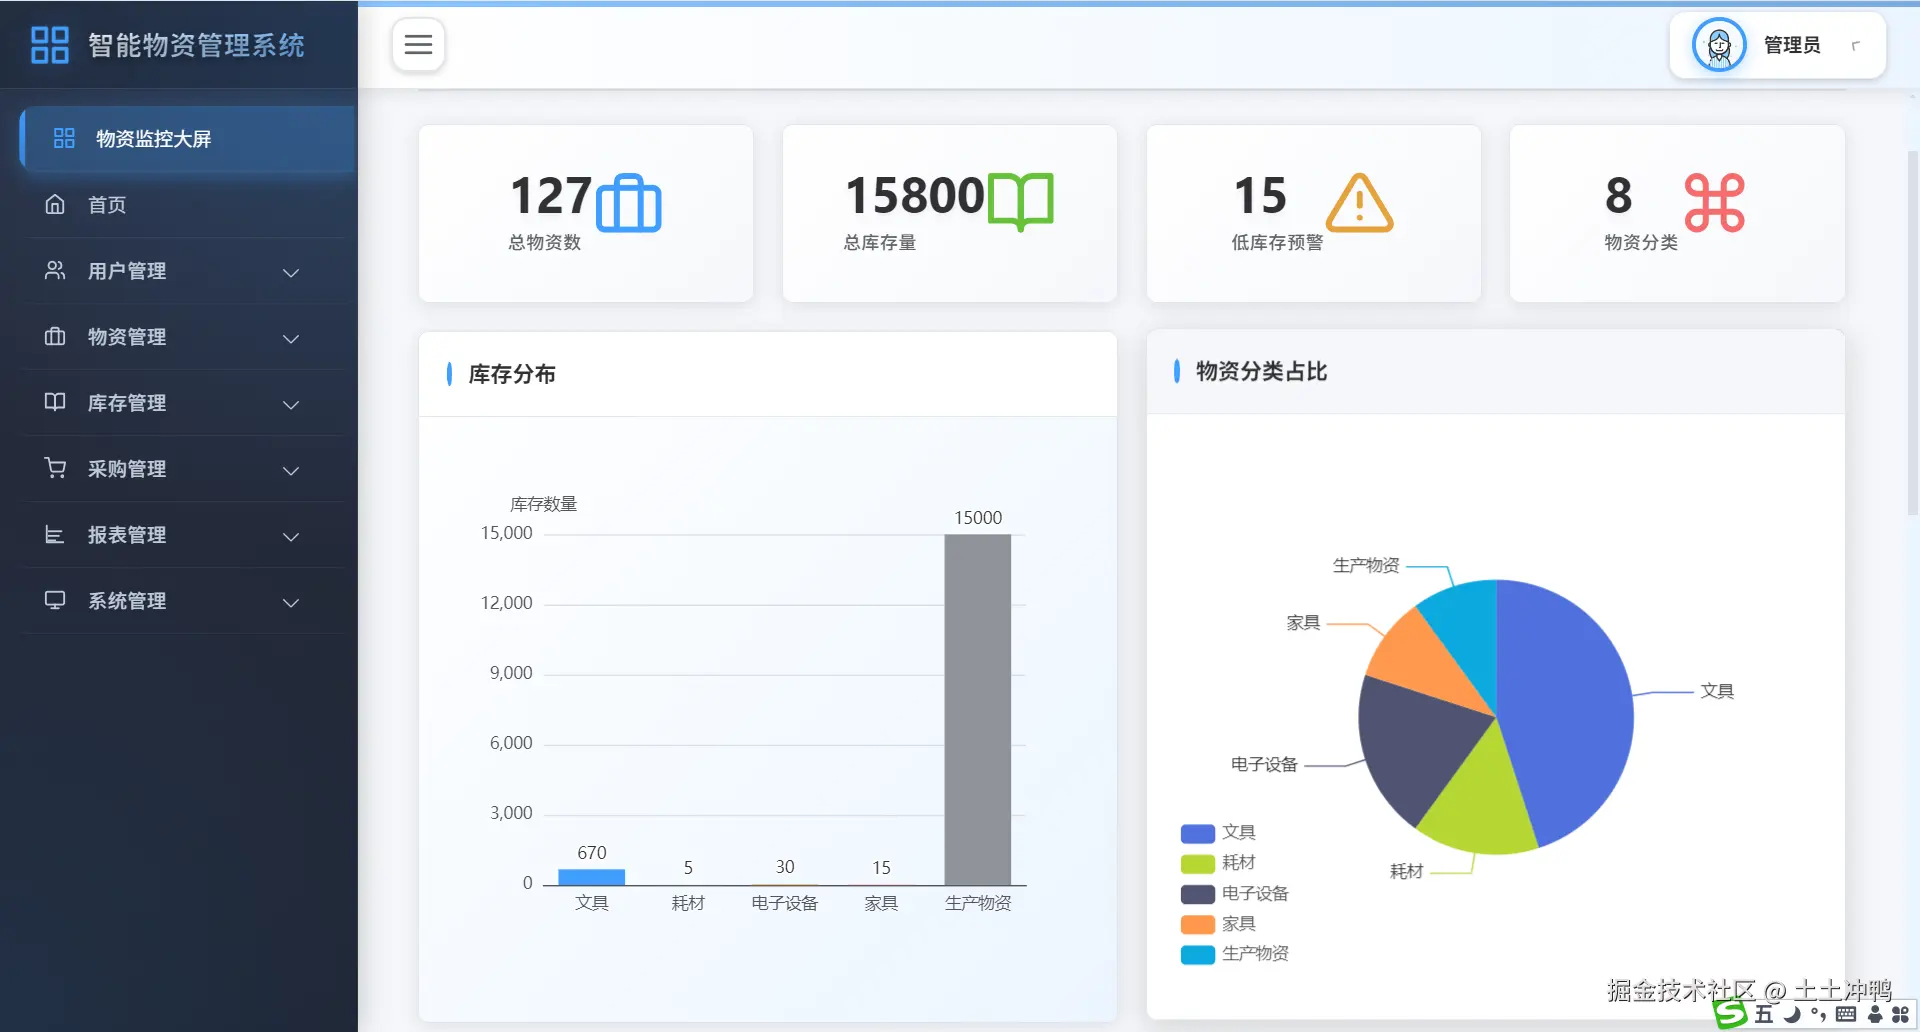Click the 管理员 user avatar
1920x1032 pixels.
(1718, 45)
